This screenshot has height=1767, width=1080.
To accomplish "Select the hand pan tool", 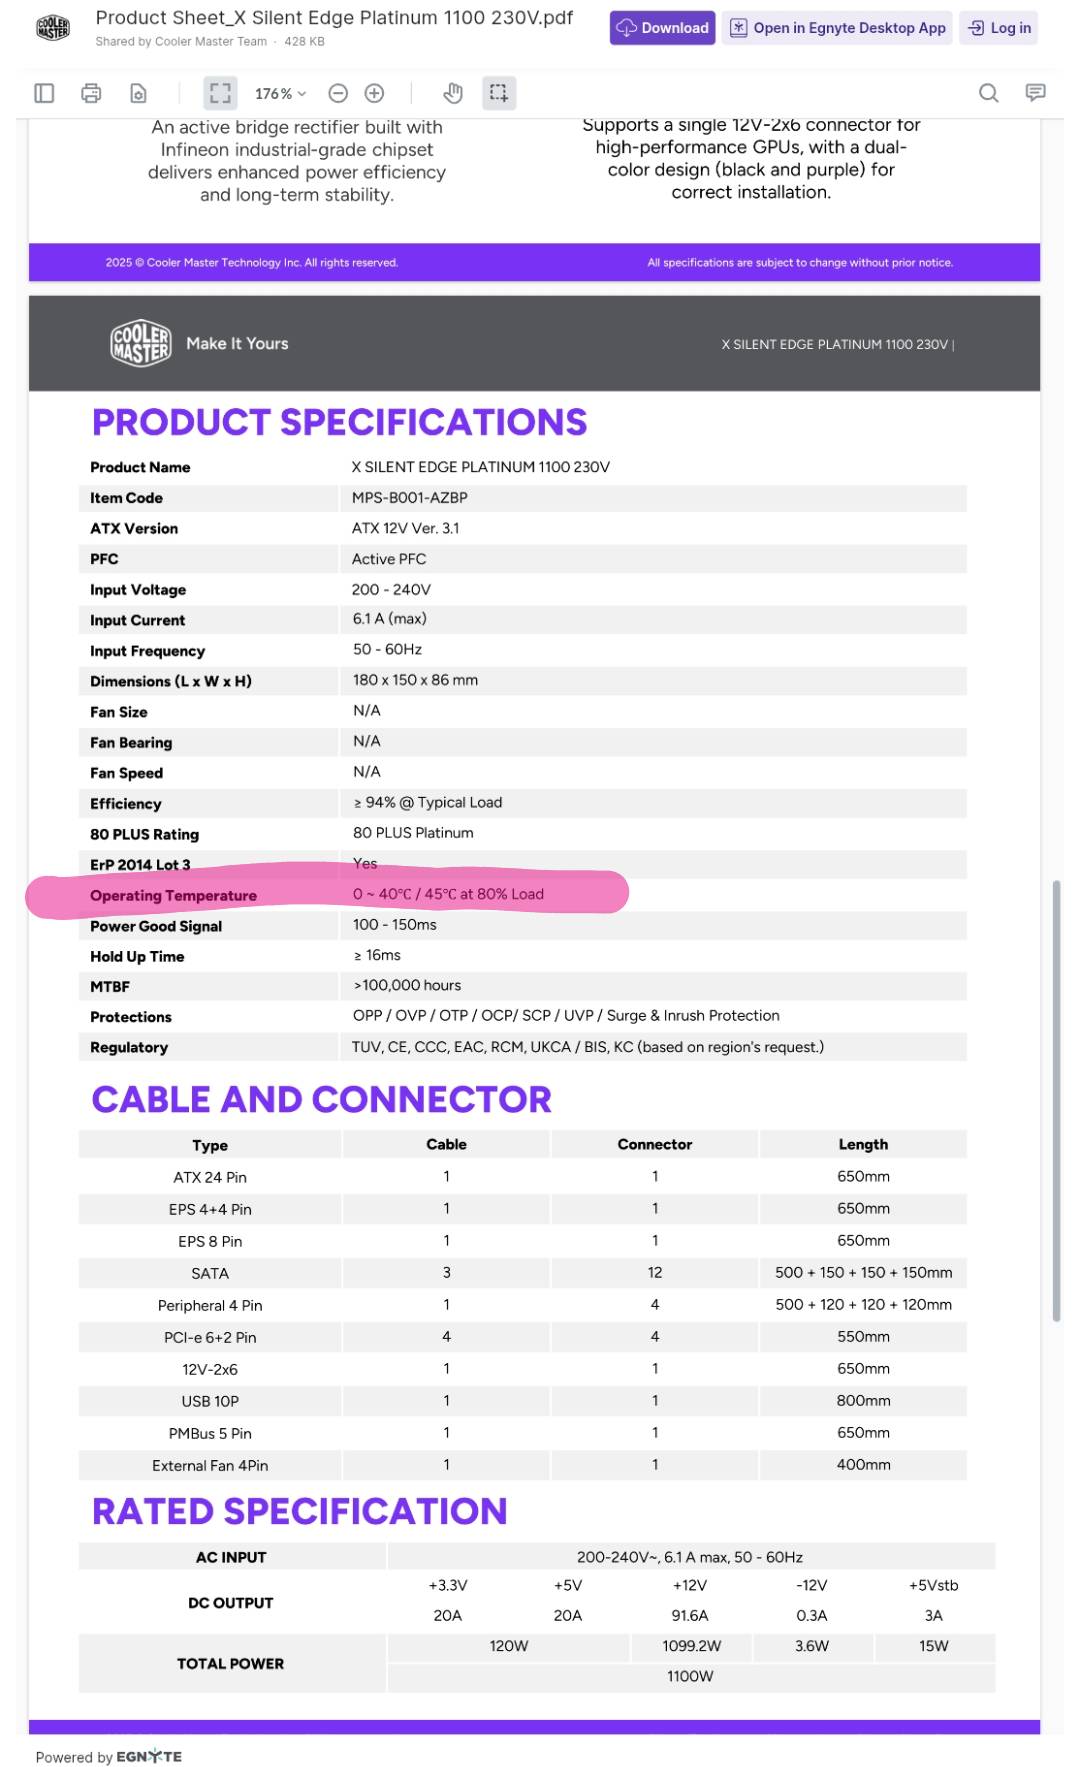I will click(x=453, y=93).
